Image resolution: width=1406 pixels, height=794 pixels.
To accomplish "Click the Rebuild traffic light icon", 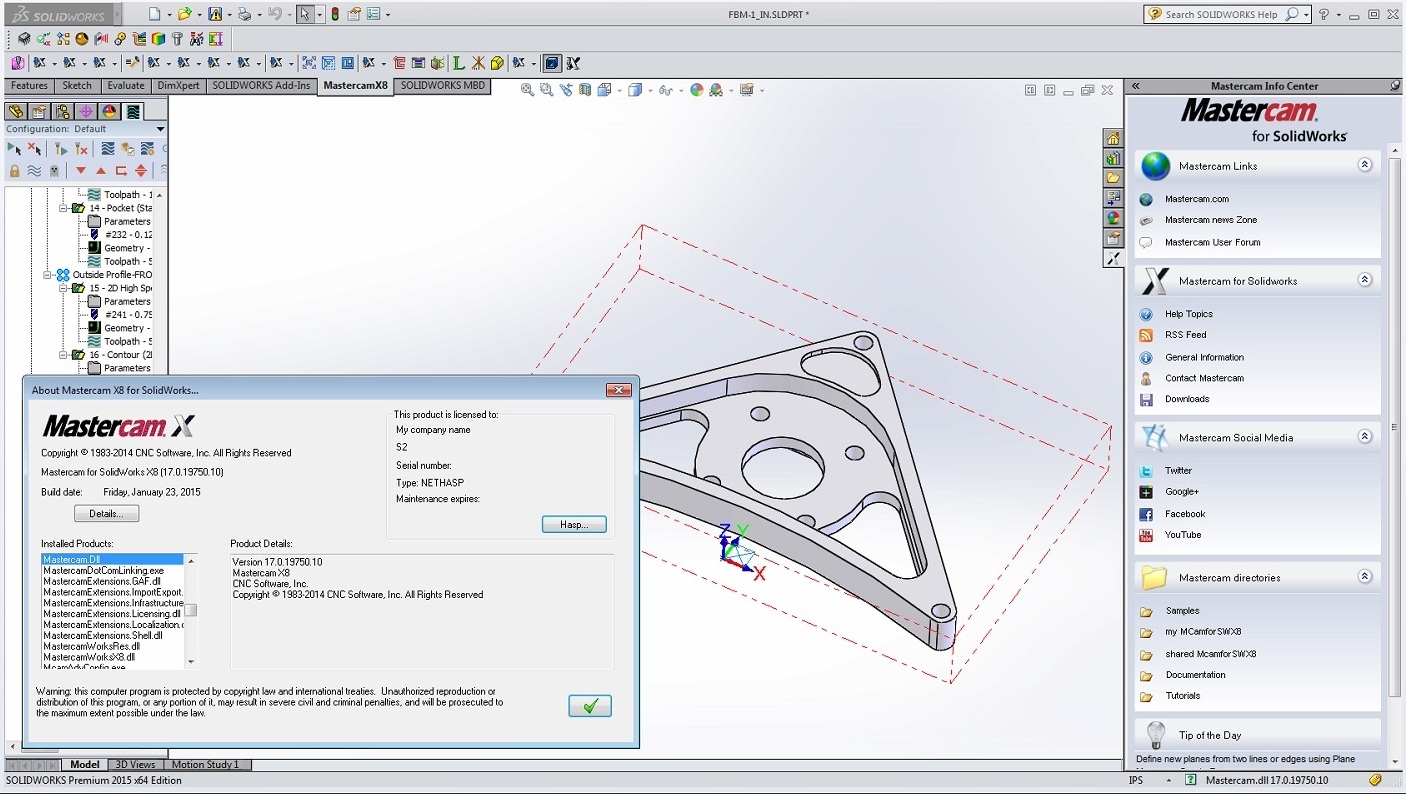I will coord(335,14).
